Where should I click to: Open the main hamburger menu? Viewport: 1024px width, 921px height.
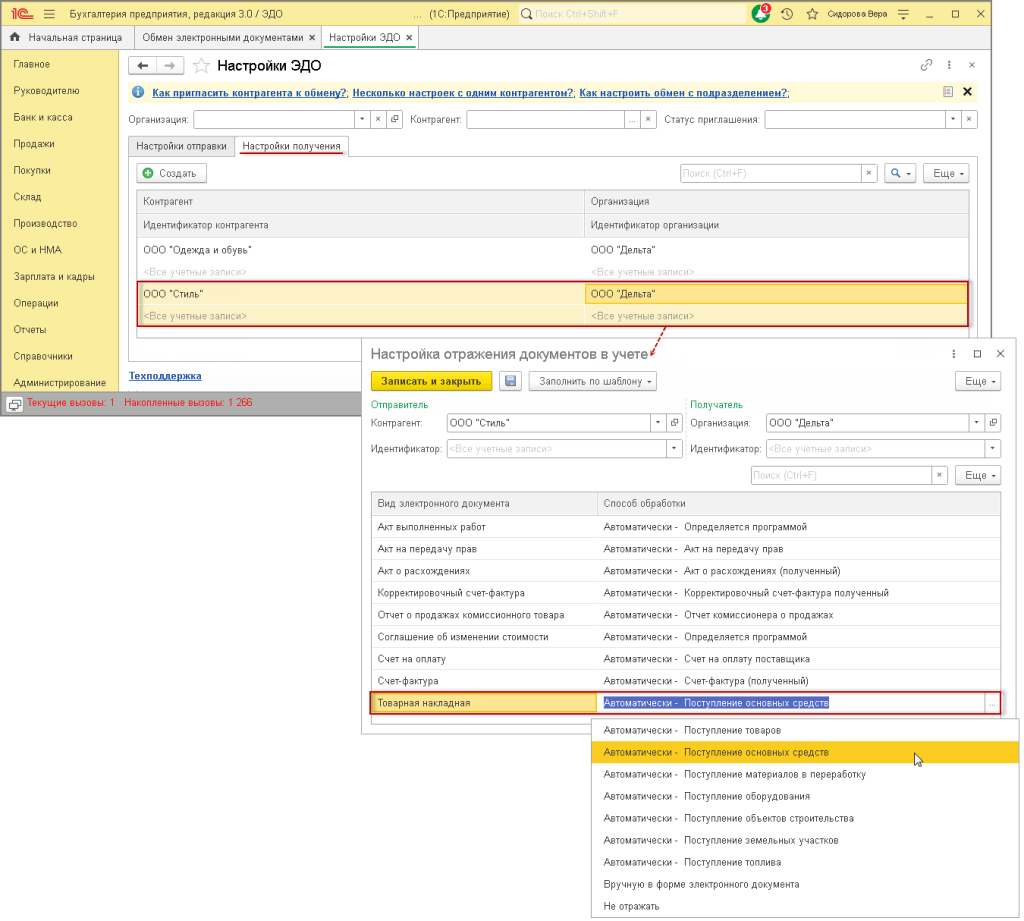[49, 15]
